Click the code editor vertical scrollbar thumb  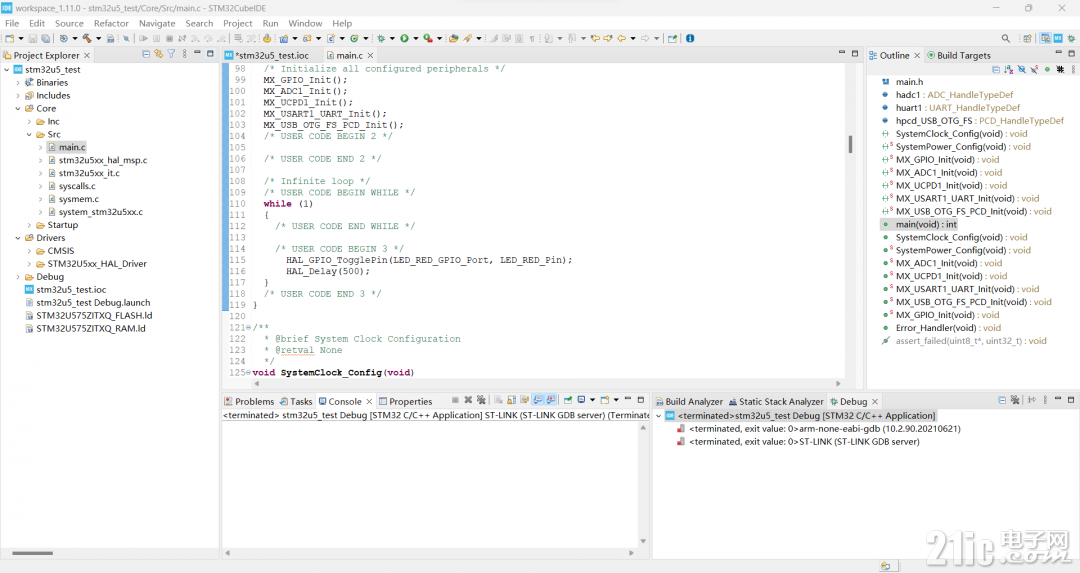tap(850, 144)
